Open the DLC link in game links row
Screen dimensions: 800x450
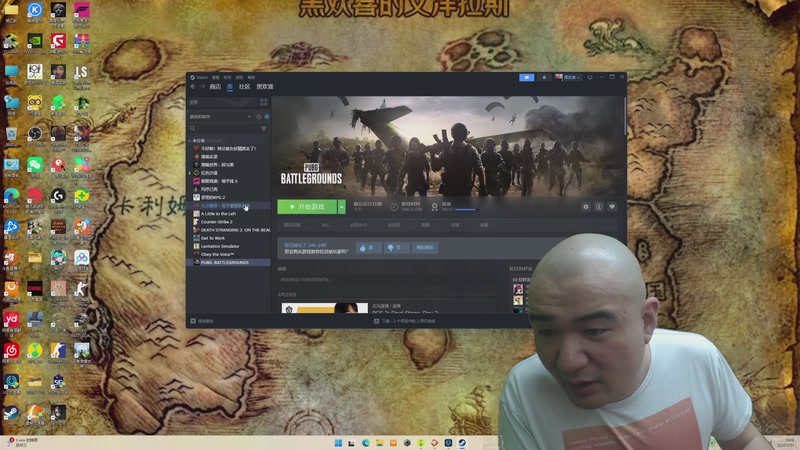pyautogui.click(x=326, y=225)
